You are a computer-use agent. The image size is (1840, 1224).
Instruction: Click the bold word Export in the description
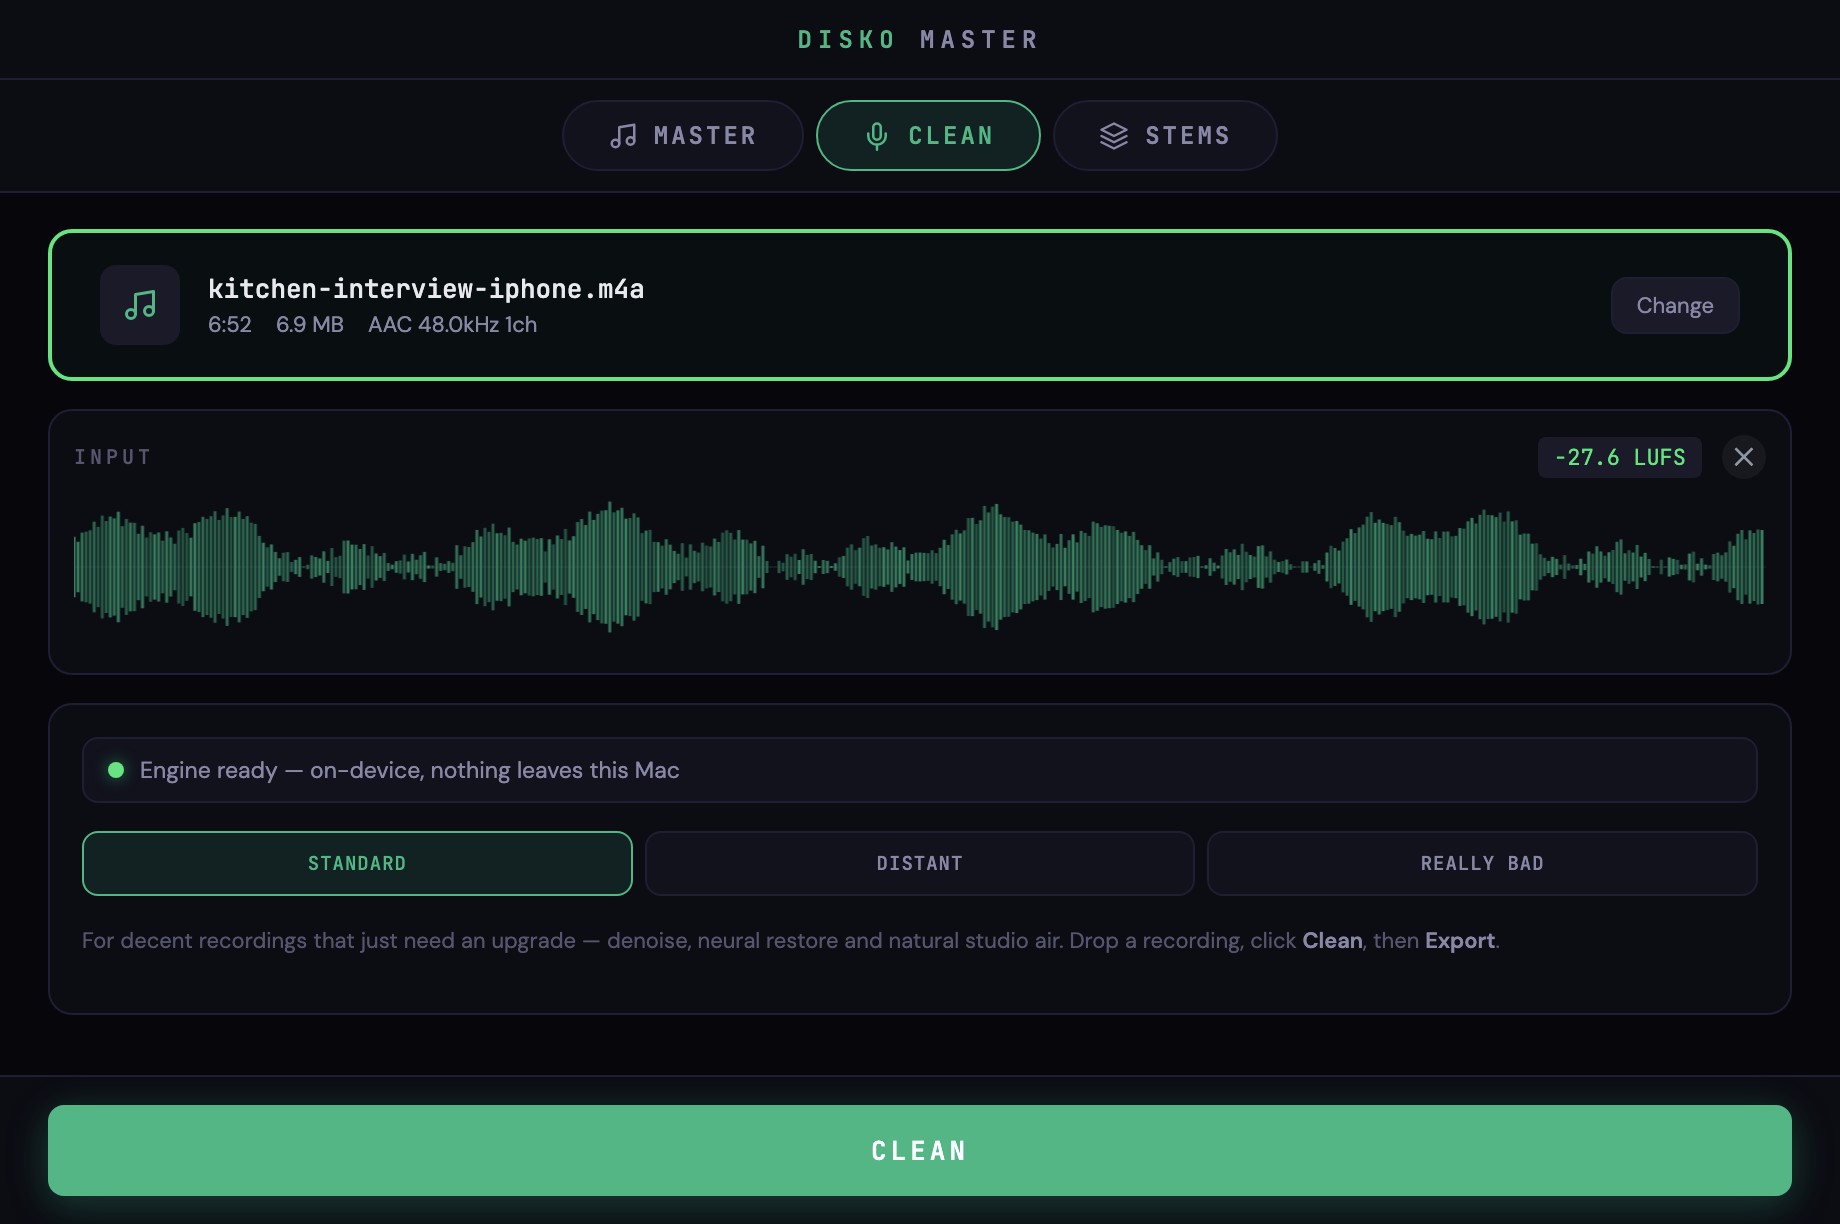point(1460,941)
